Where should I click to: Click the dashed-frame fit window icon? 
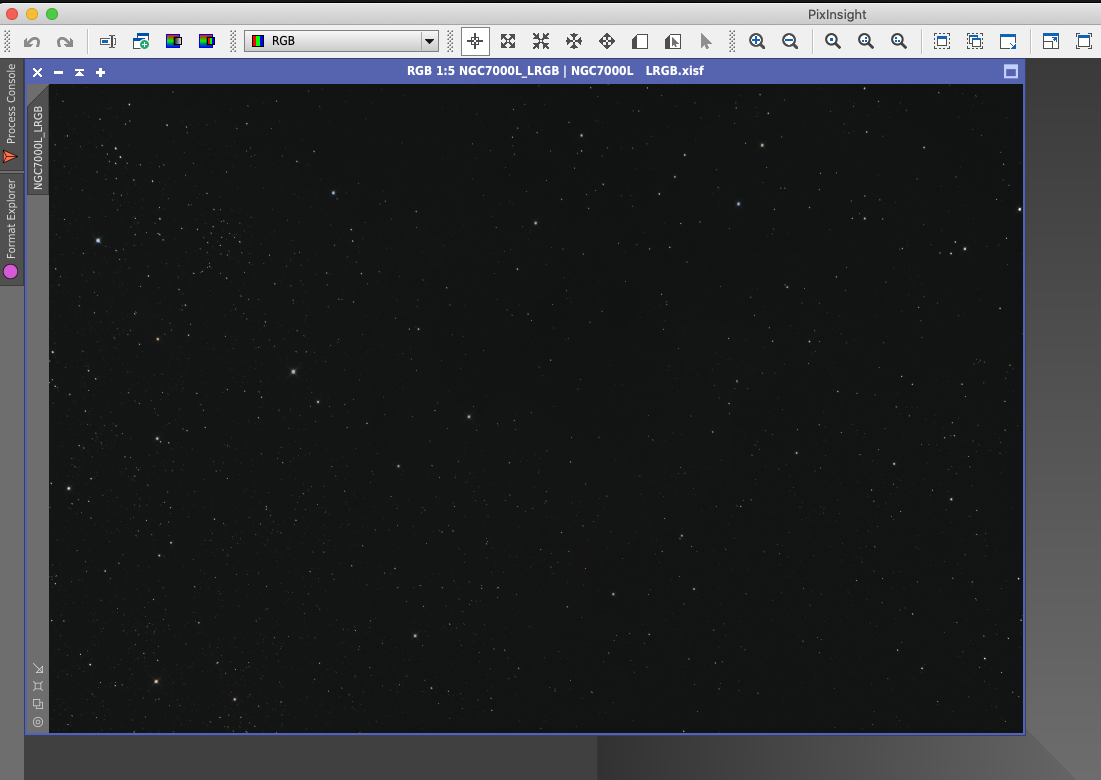pyautogui.click(x=942, y=41)
